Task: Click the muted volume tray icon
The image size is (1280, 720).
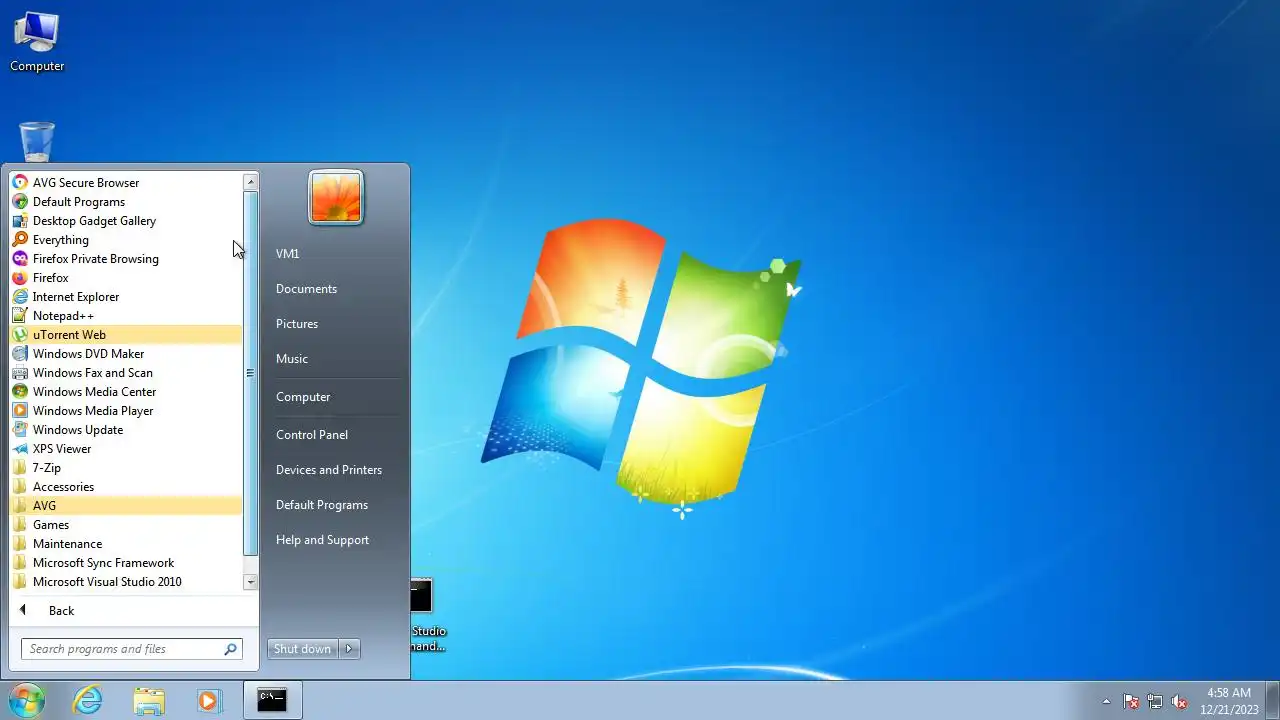Action: (x=1180, y=701)
